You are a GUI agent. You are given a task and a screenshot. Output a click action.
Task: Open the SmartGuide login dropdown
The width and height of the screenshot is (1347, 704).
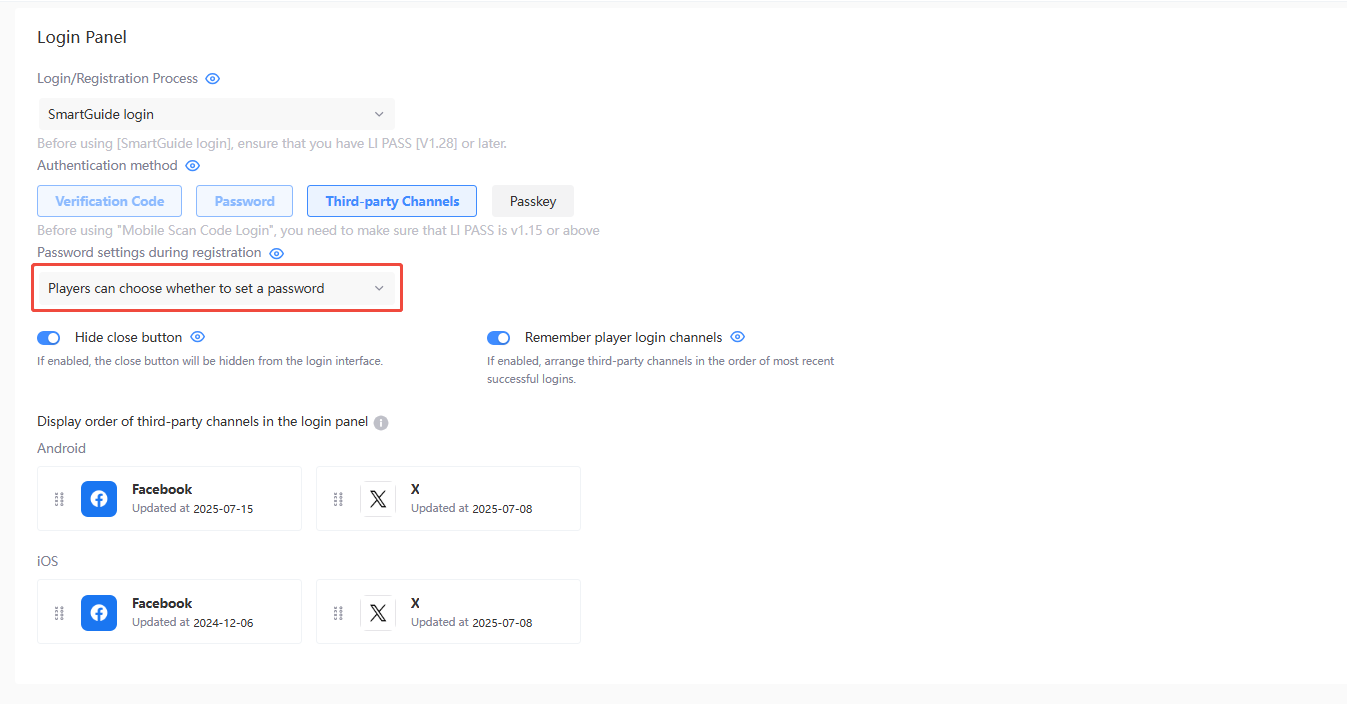216,113
